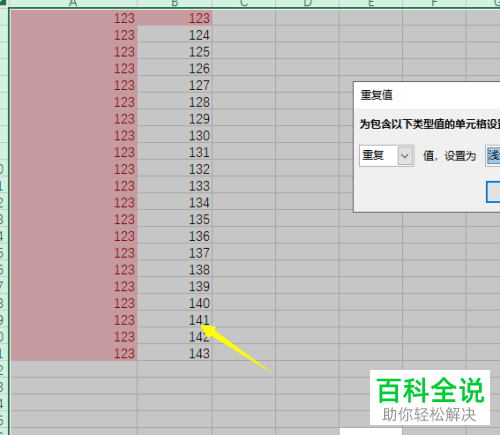The width and height of the screenshot is (500, 435).
Task: Select column F header
Action: click(x=434, y=3)
